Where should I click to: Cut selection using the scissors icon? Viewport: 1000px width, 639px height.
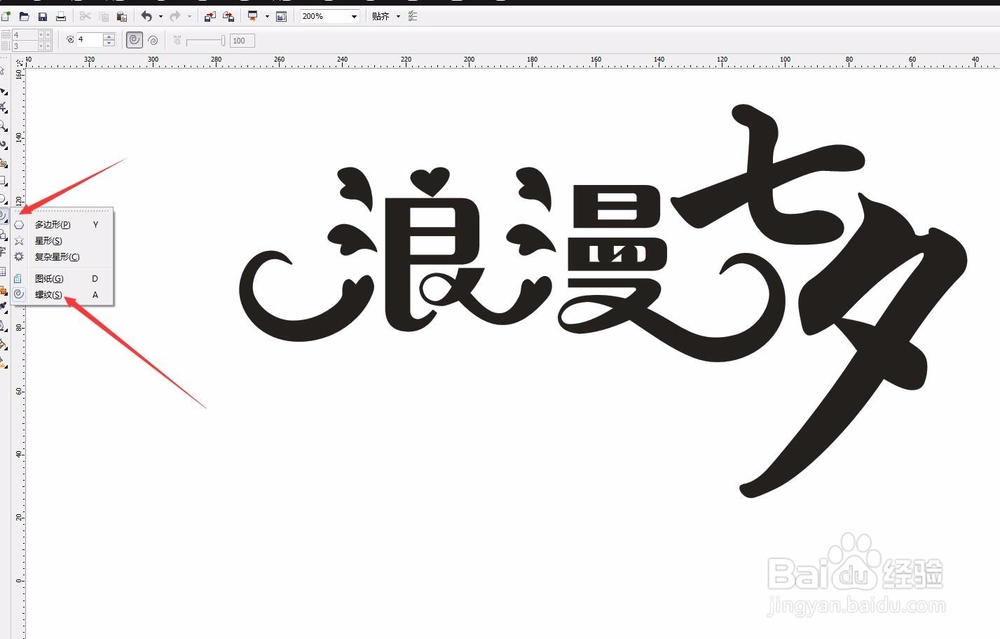point(83,15)
